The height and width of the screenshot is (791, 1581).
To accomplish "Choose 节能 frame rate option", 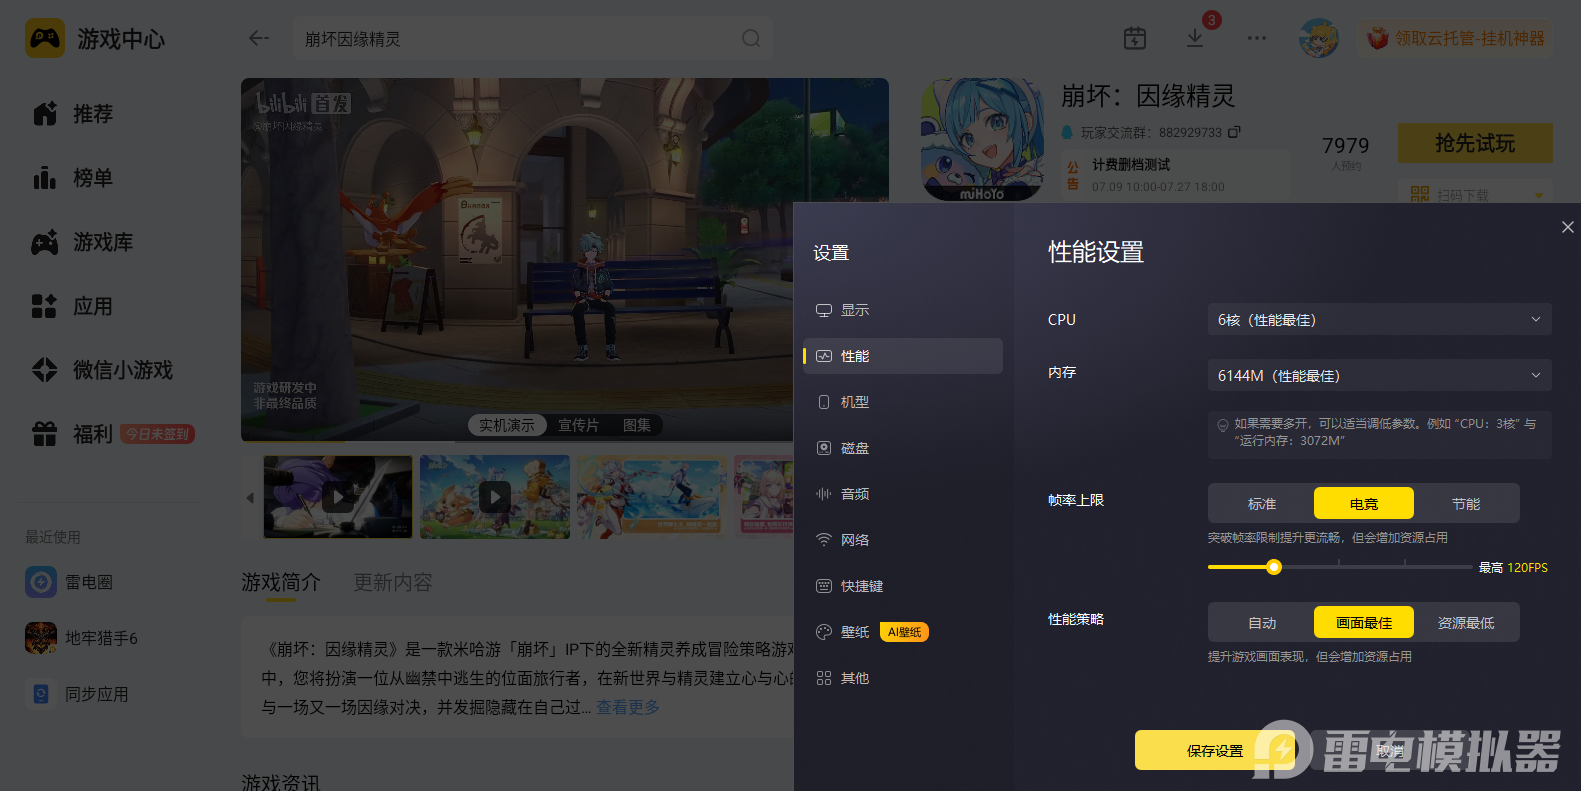I will click(1466, 503).
